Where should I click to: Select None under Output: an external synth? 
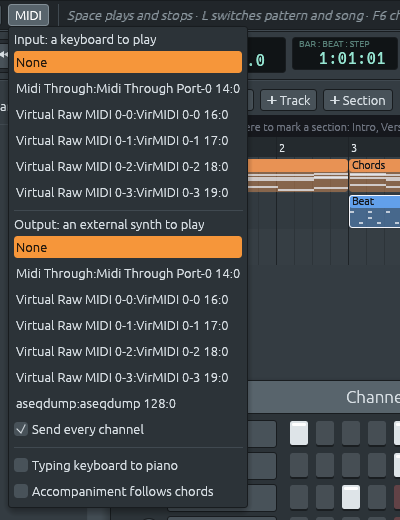[x=128, y=247]
